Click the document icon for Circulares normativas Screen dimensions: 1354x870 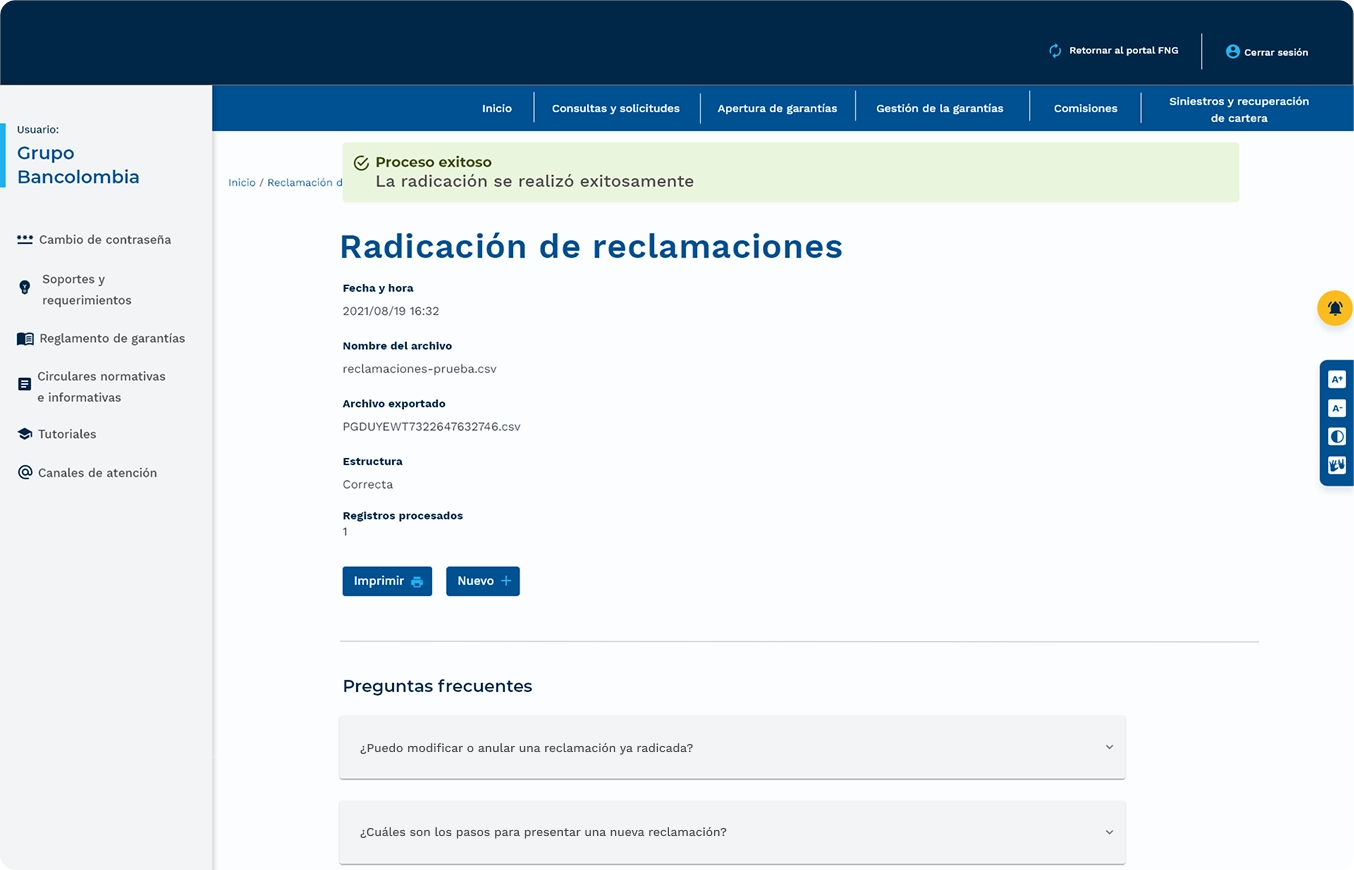[x=25, y=384]
